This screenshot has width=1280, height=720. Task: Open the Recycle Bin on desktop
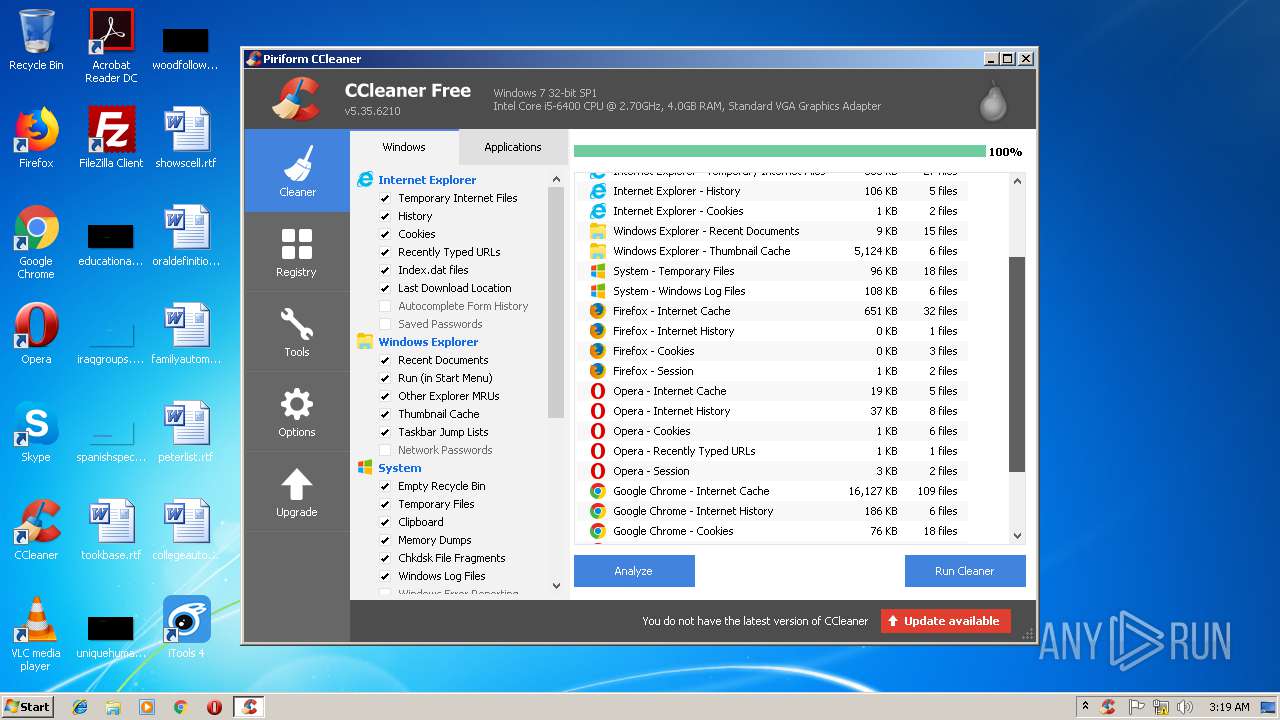[x=36, y=40]
